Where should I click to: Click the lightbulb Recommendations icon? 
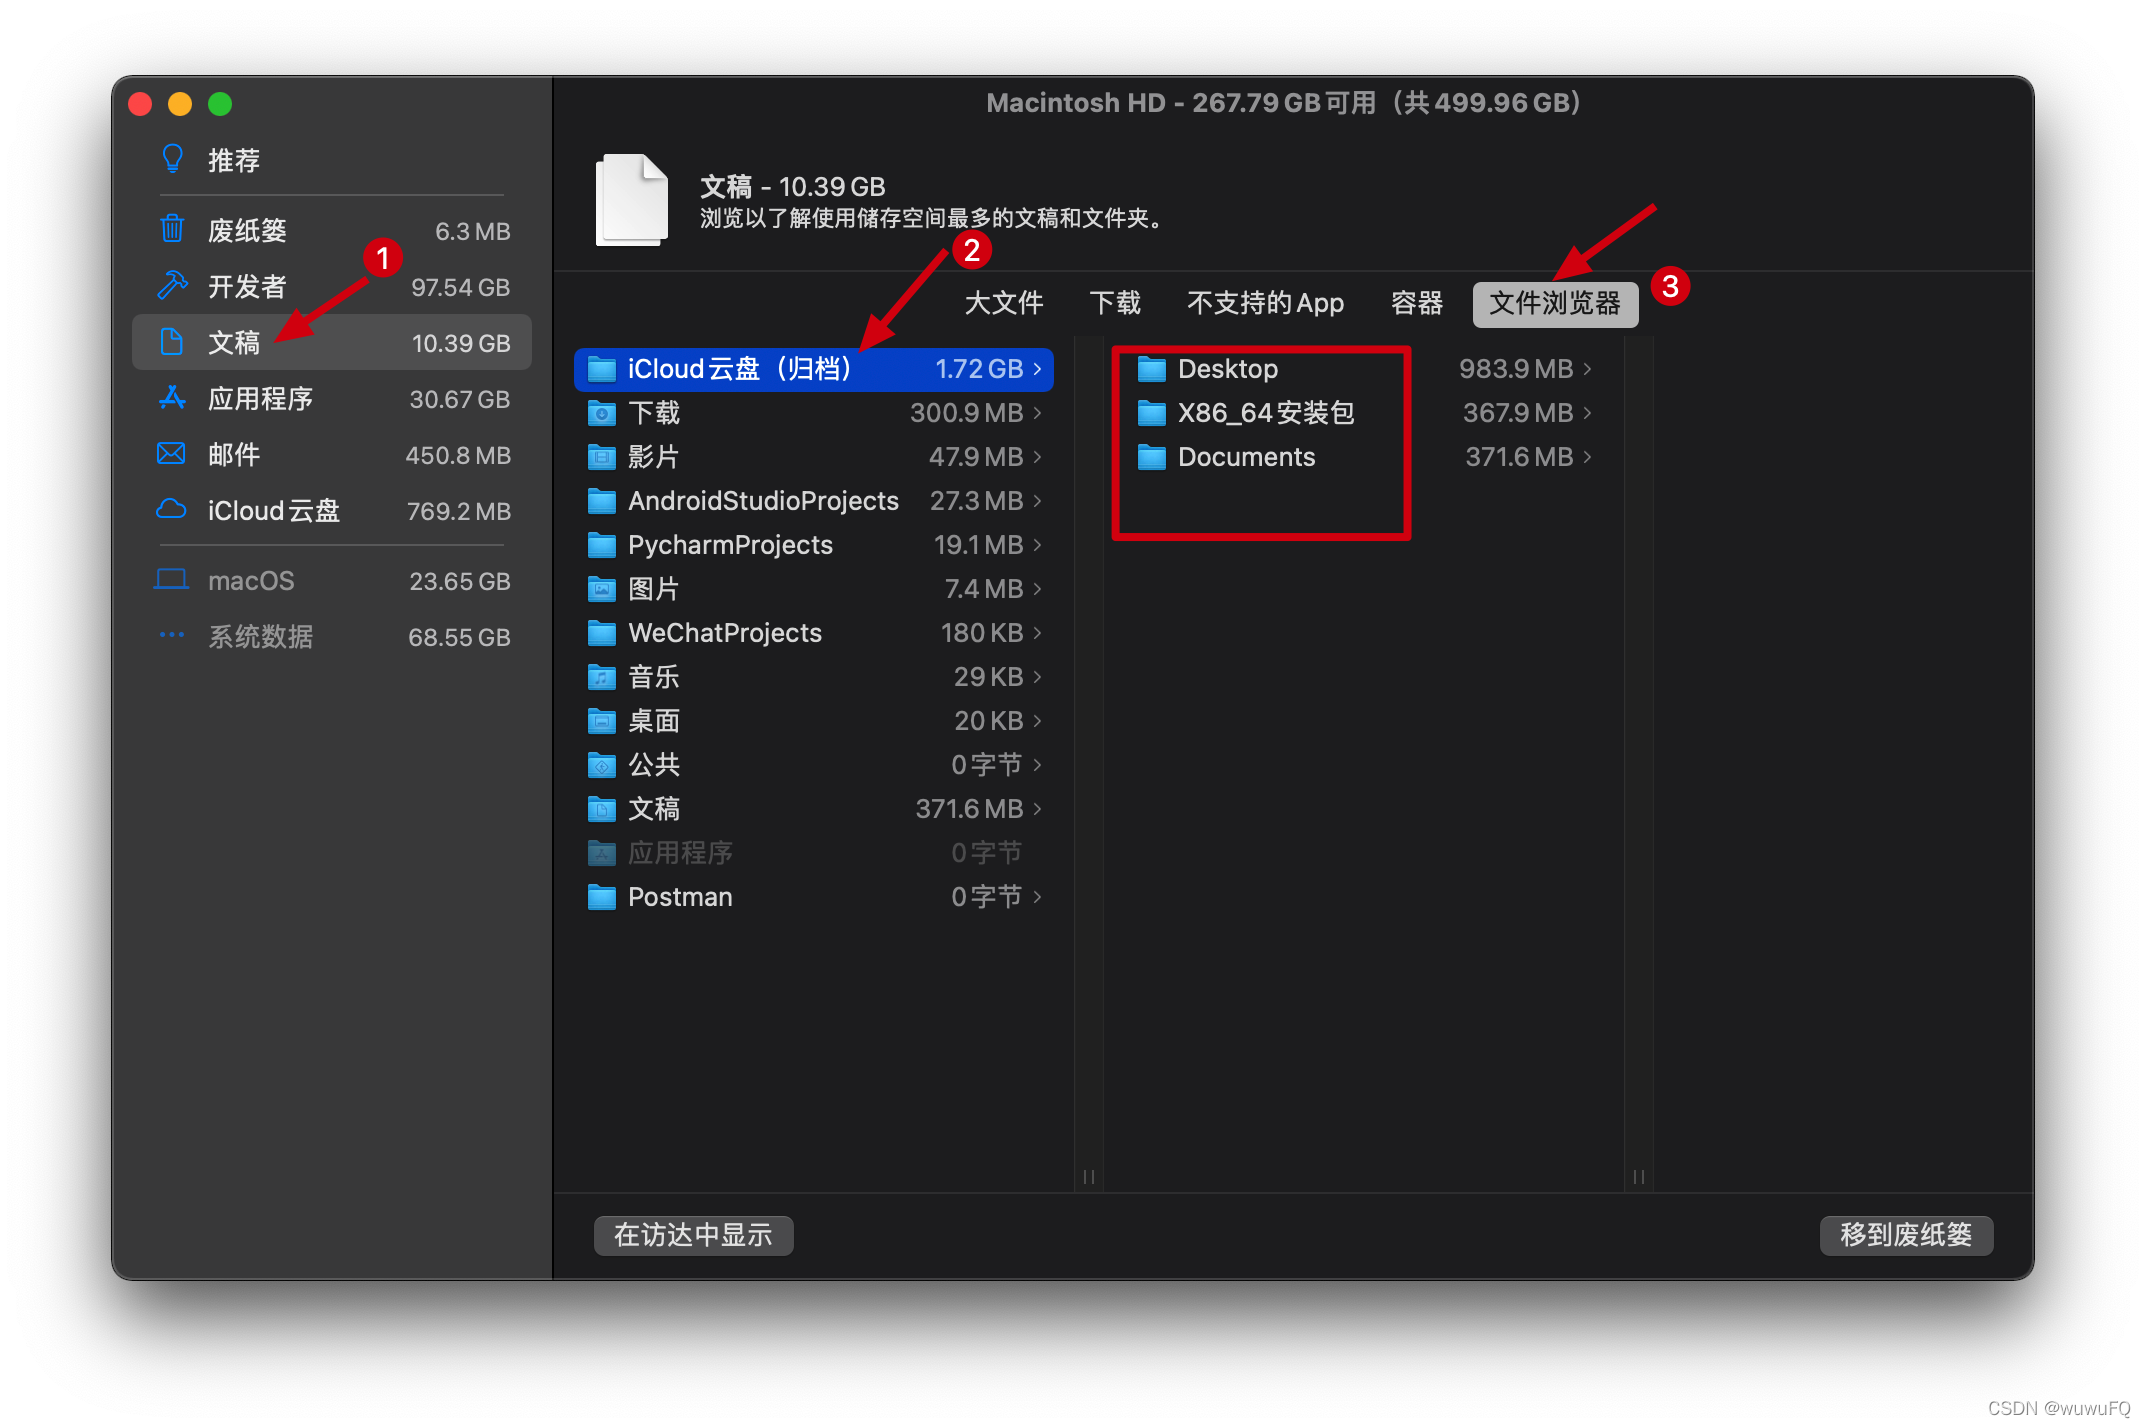point(172,159)
